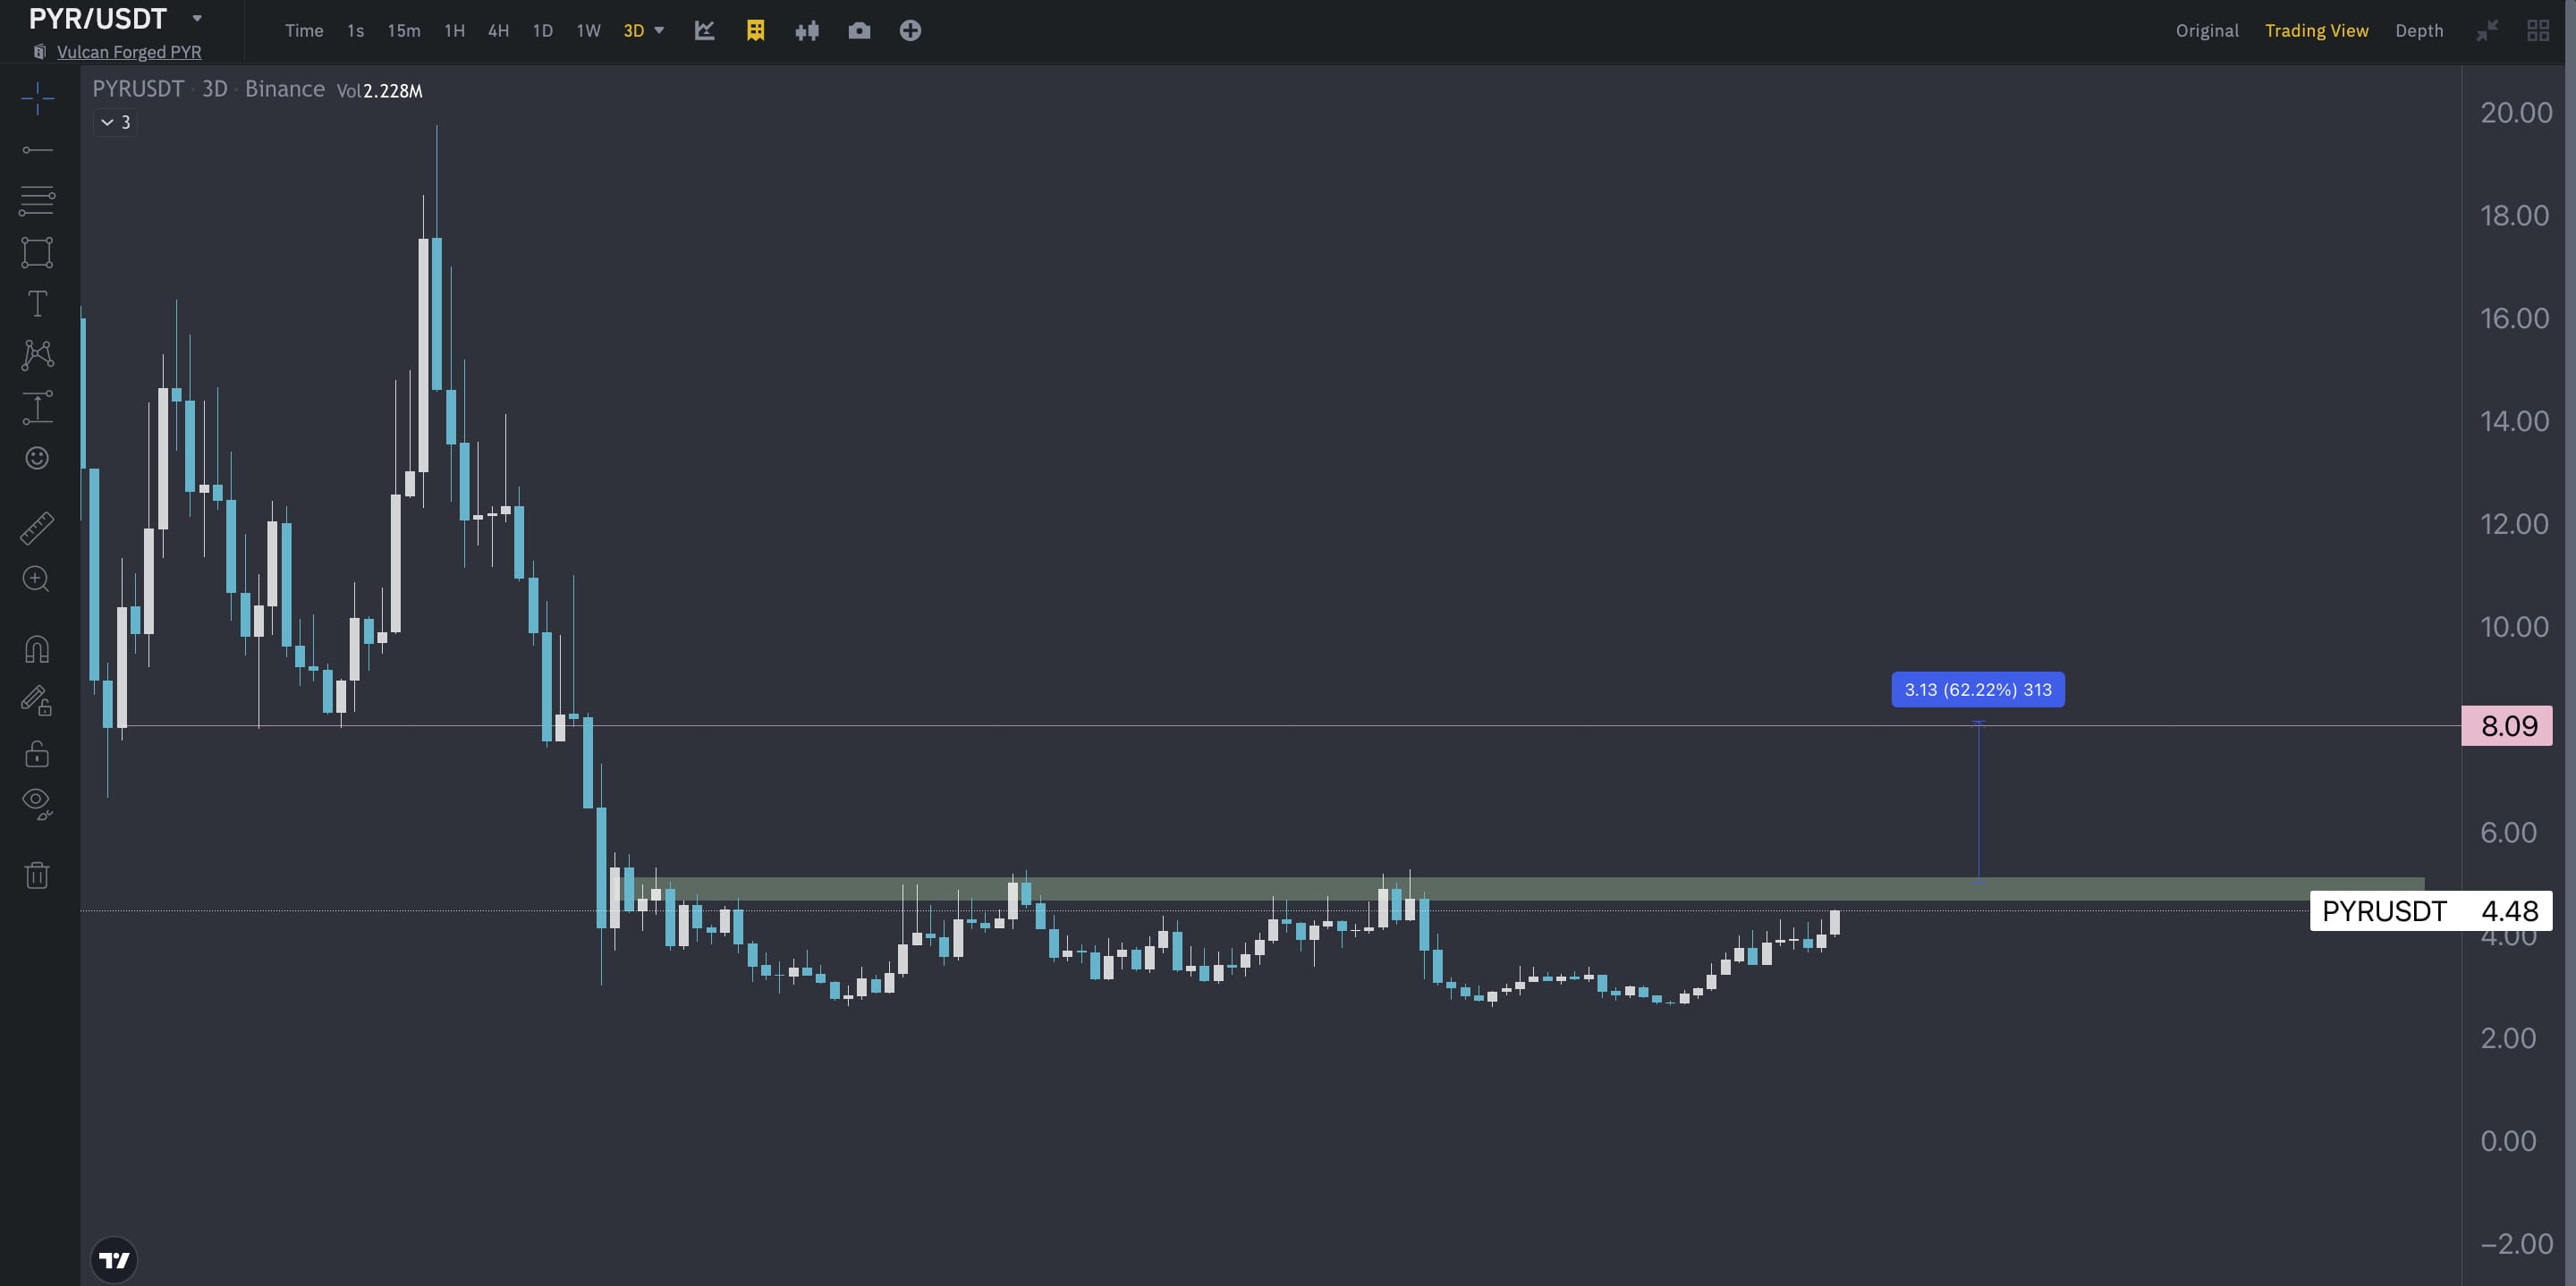Click the plus circle icon in toolbar

click(910, 31)
